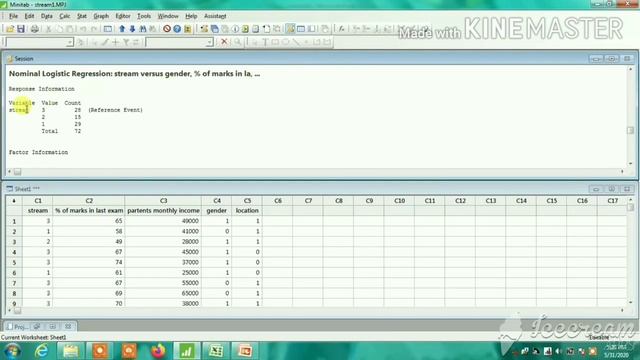Click the 'location' column name cell
This screenshot has width=640, height=360.
pos(247,211)
